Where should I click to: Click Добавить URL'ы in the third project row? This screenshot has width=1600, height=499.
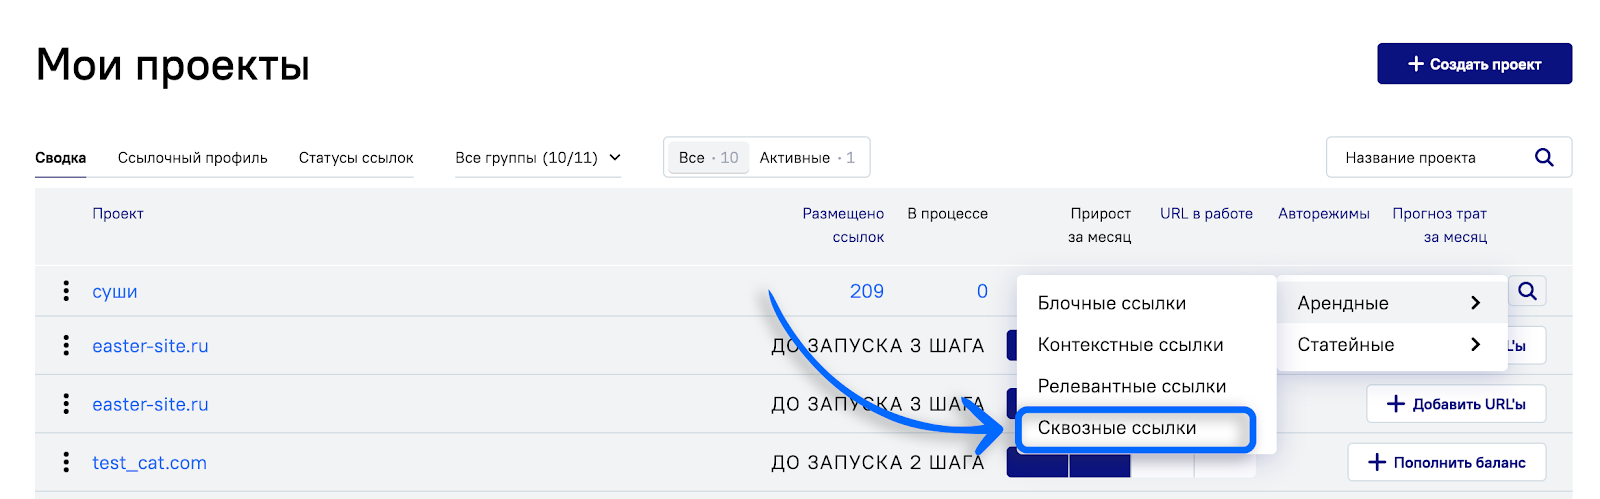(x=1456, y=404)
